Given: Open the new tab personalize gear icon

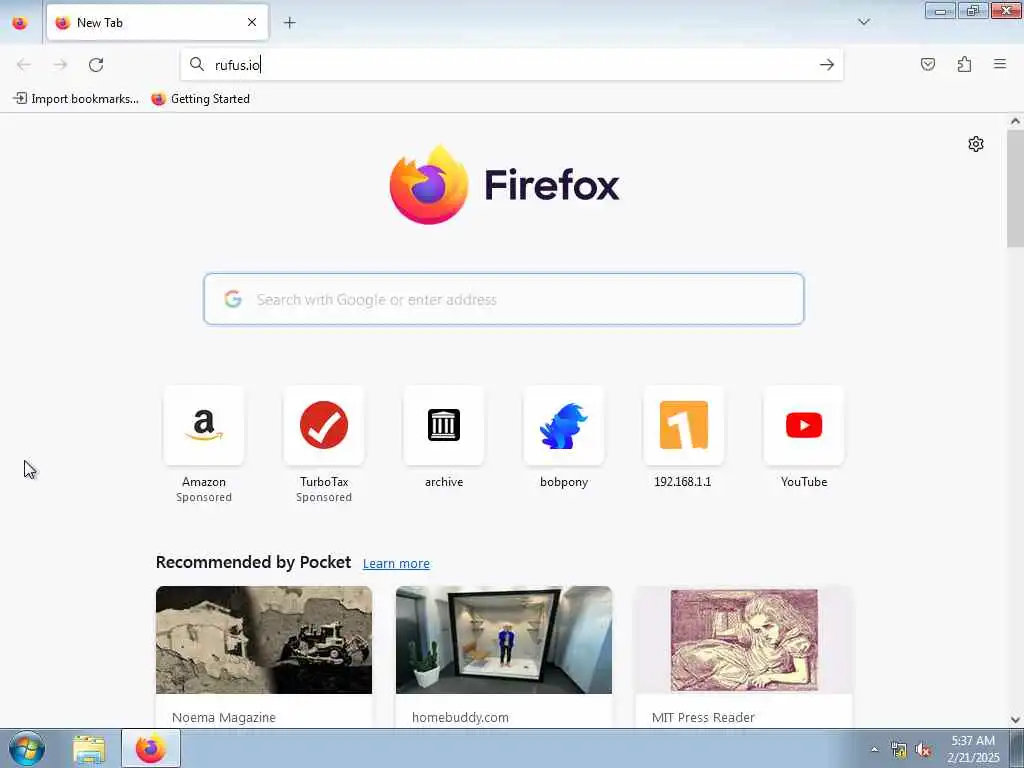Looking at the screenshot, I should pyautogui.click(x=976, y=144).
